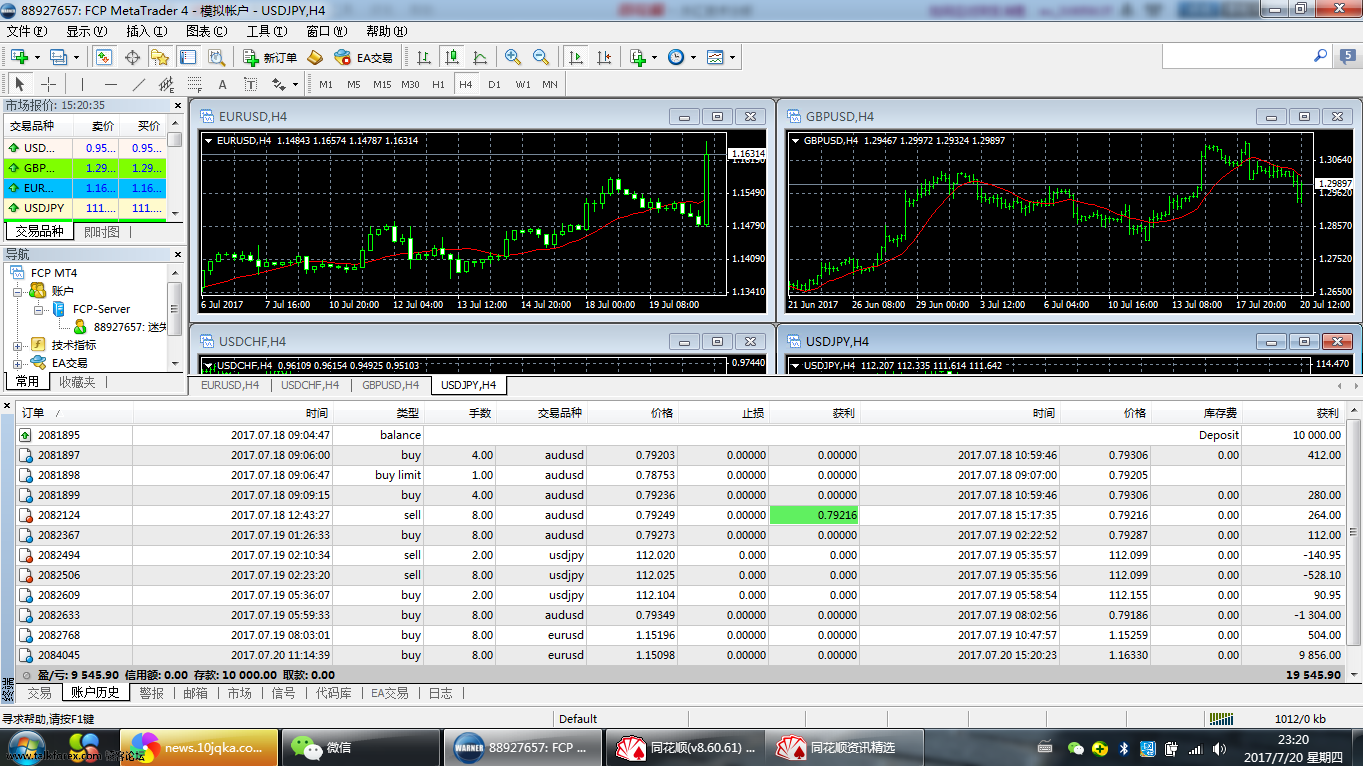This screenshot has height=766, width=1363.
Task: Switch to the 交易 terminal tab
Action: click(x=39, y=692)
